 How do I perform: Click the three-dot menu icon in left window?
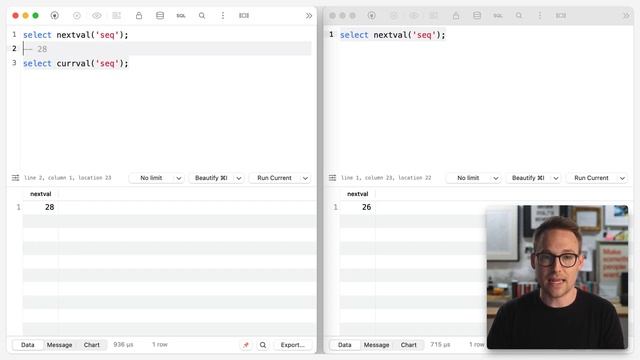[x=222, y=16]
